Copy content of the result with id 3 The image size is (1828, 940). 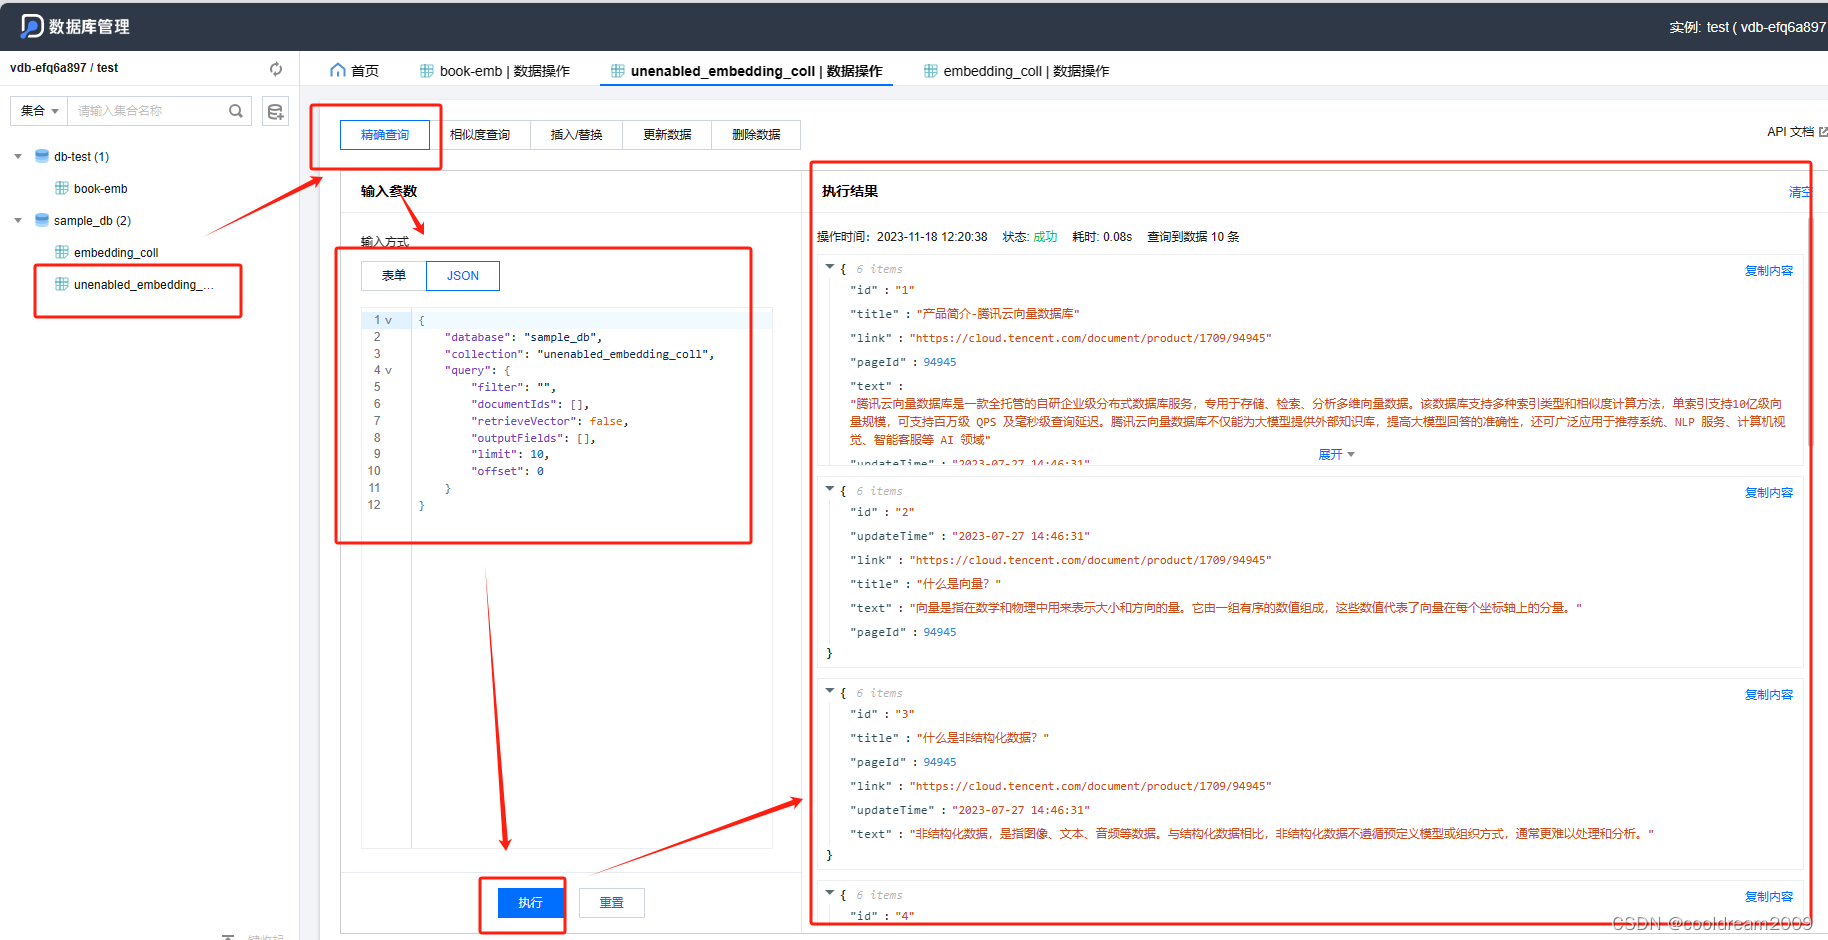click(x=1769, y=695)
